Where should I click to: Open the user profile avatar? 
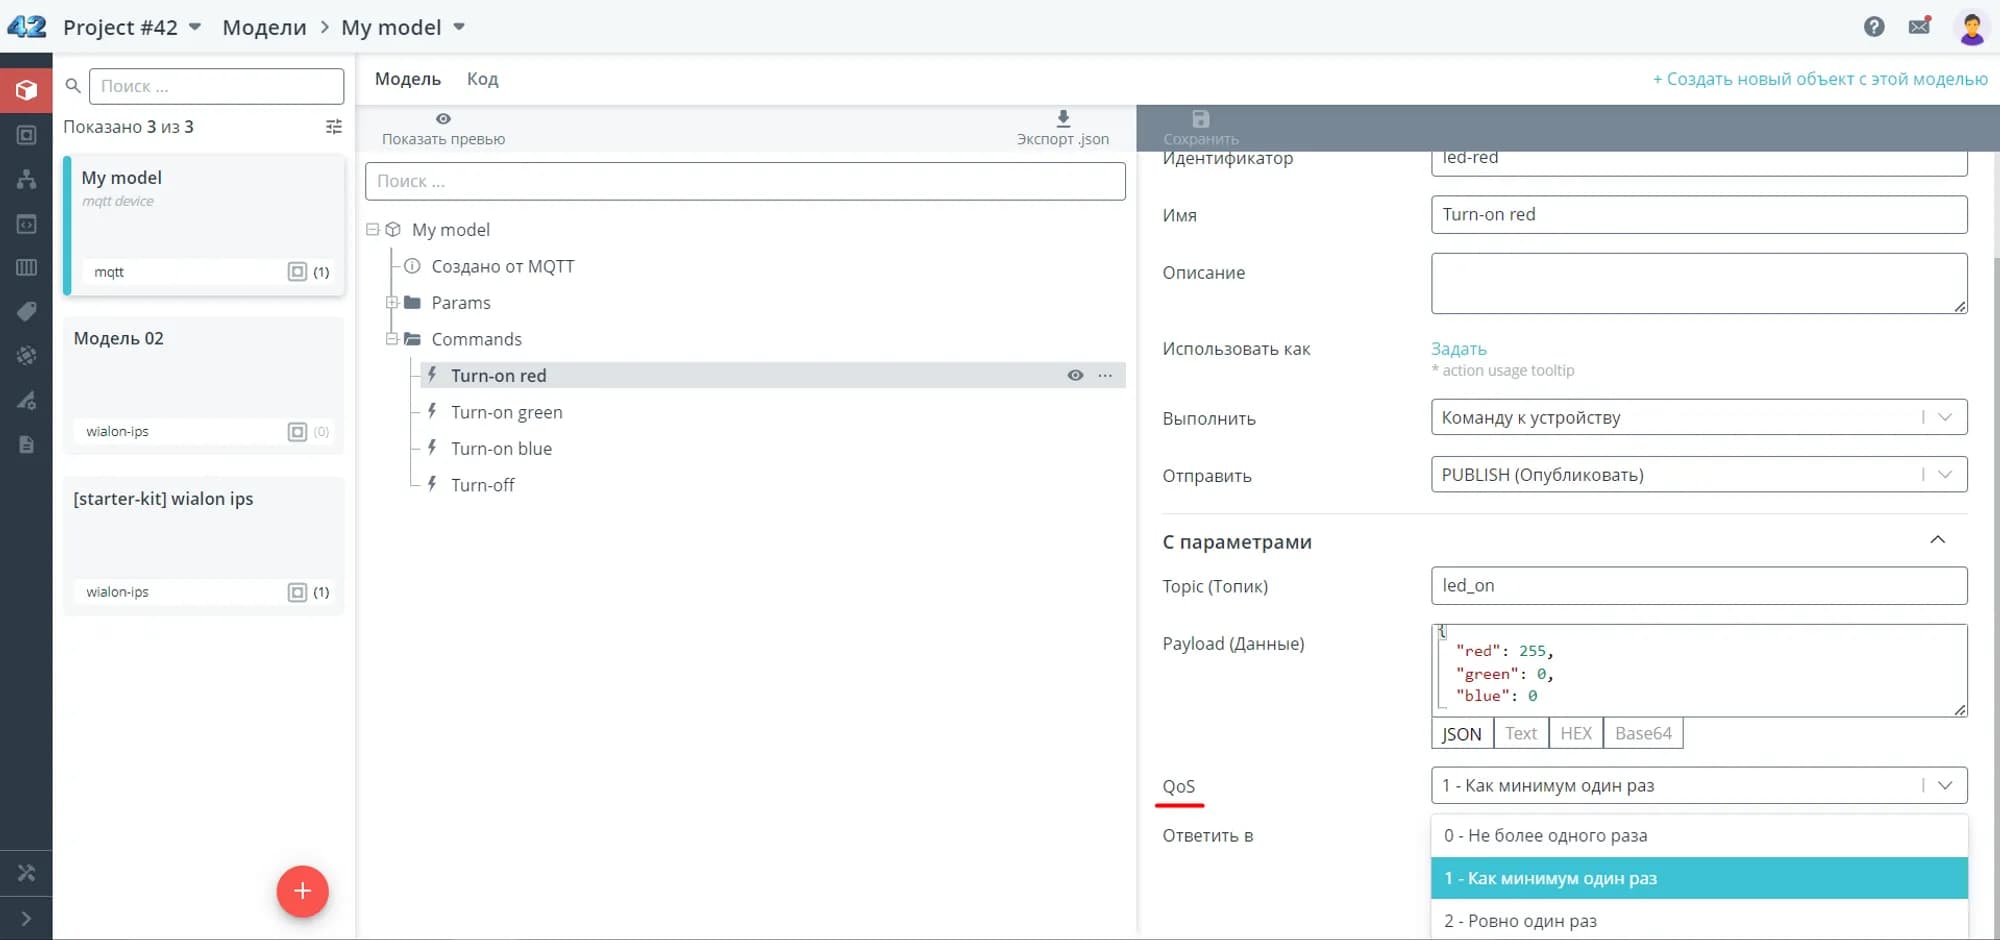(1971, 28)
